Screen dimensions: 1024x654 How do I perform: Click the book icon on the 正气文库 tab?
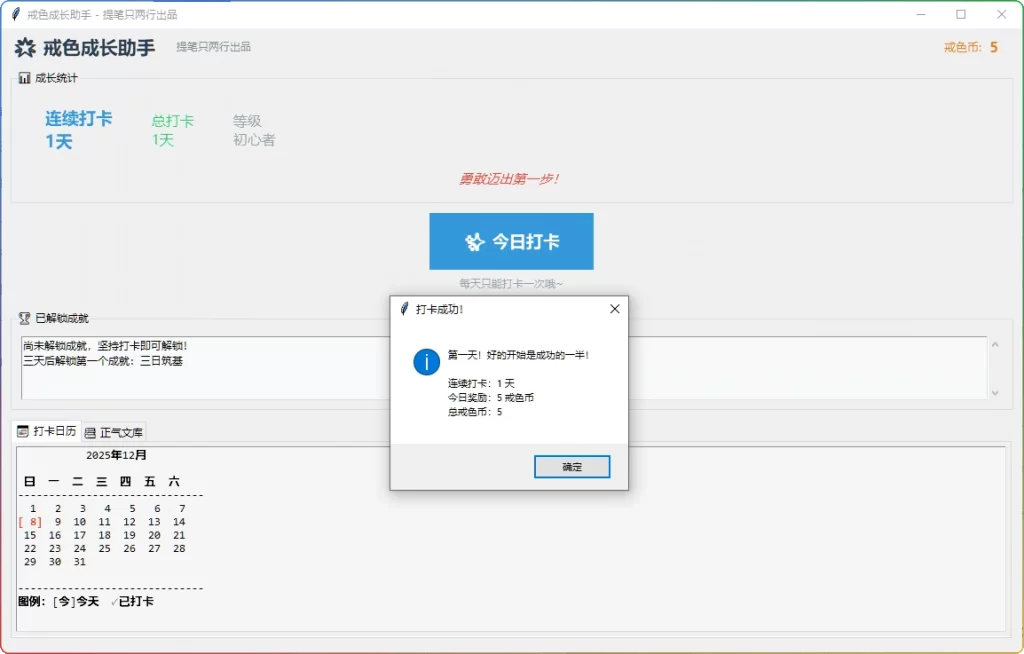pos(89,432)
